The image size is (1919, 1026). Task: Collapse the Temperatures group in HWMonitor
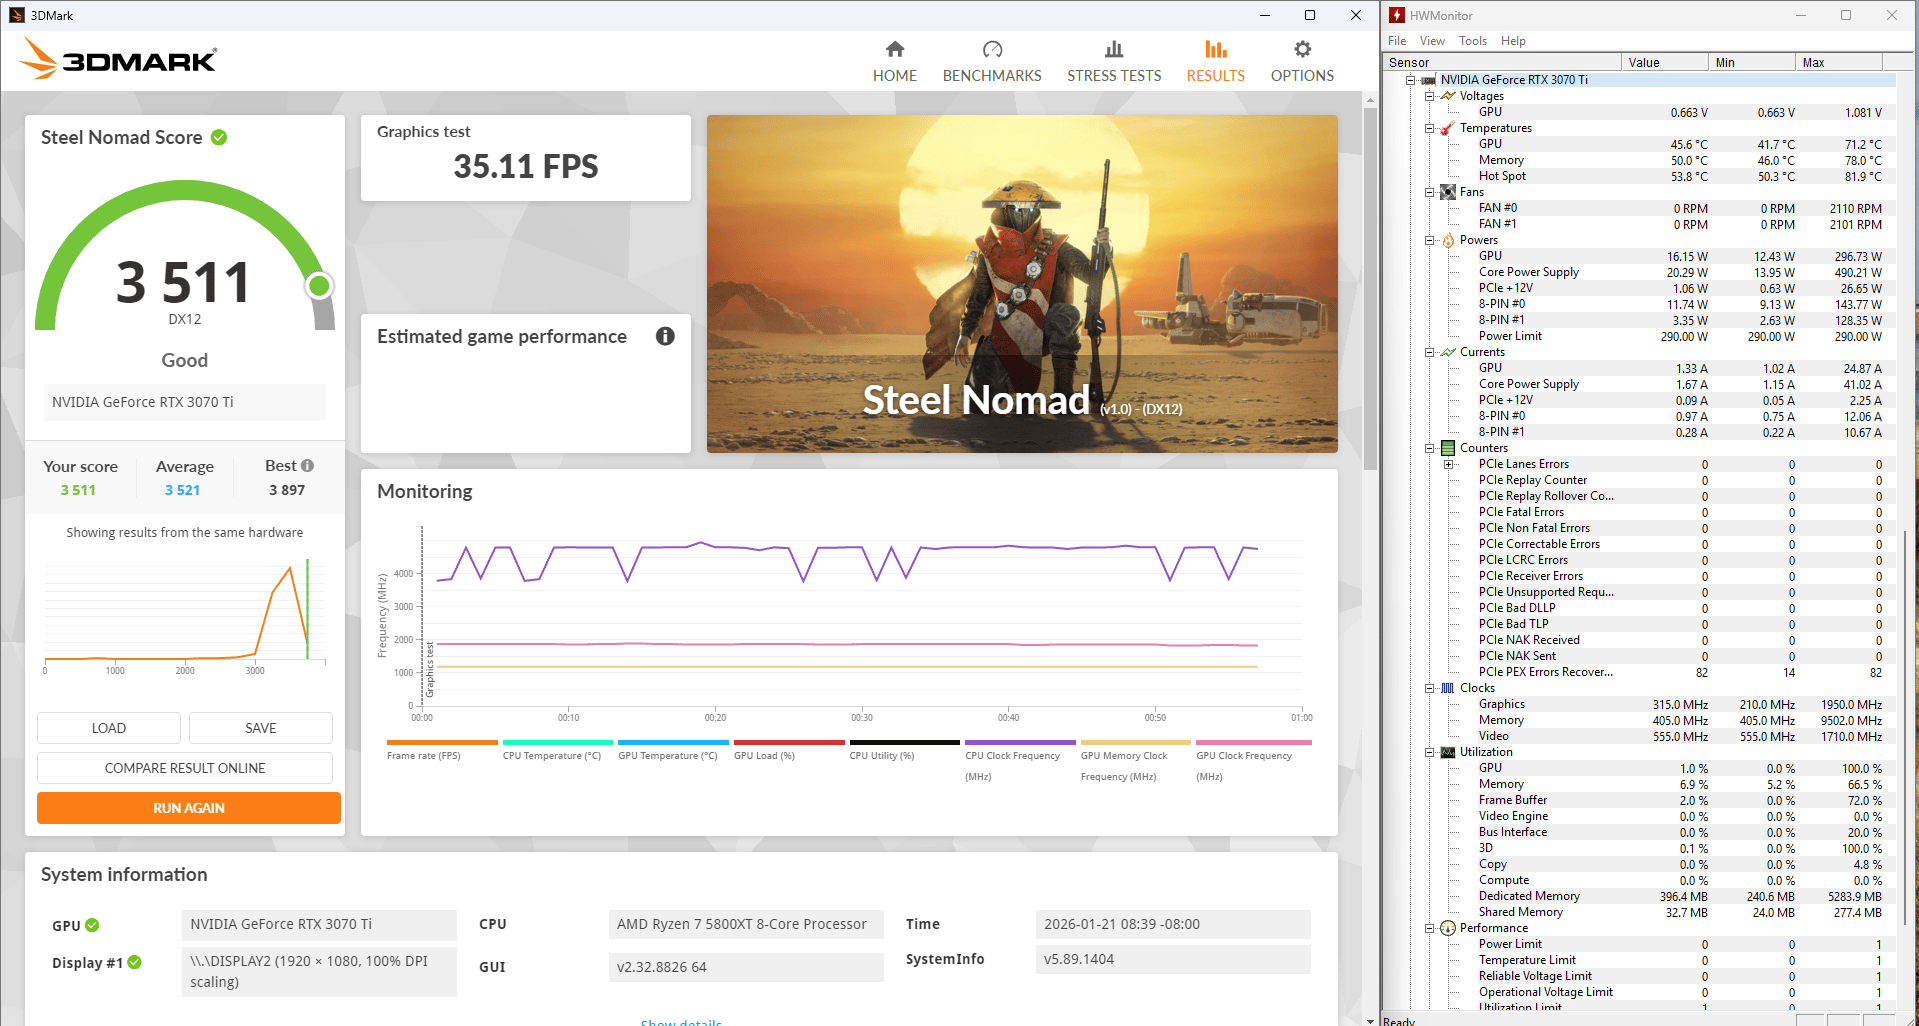click(x=1430, y=128)
